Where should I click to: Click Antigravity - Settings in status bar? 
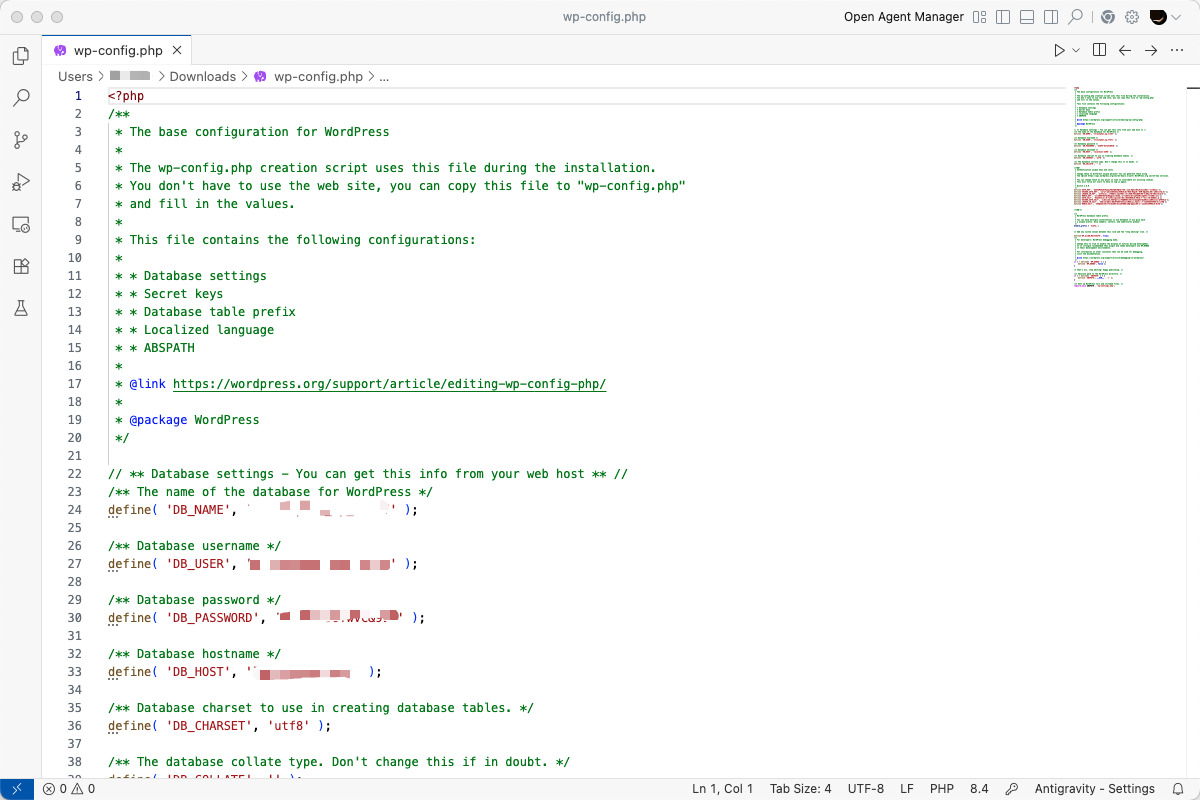click(1094, 789)
